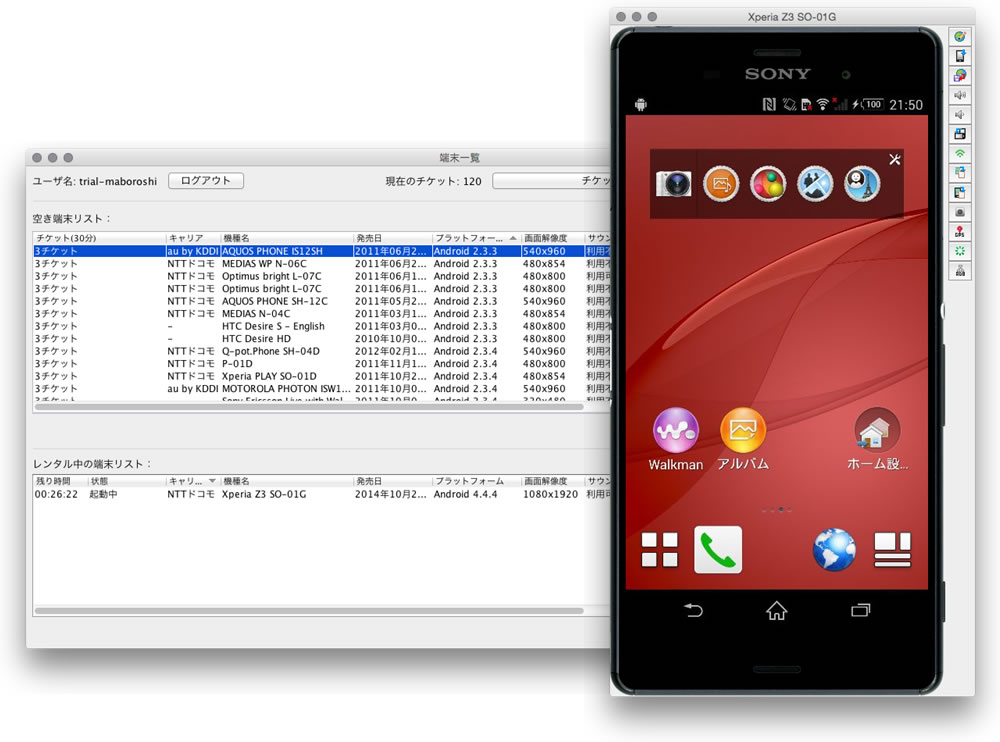Launch the globe browser in the phone dock

point(834,550)
